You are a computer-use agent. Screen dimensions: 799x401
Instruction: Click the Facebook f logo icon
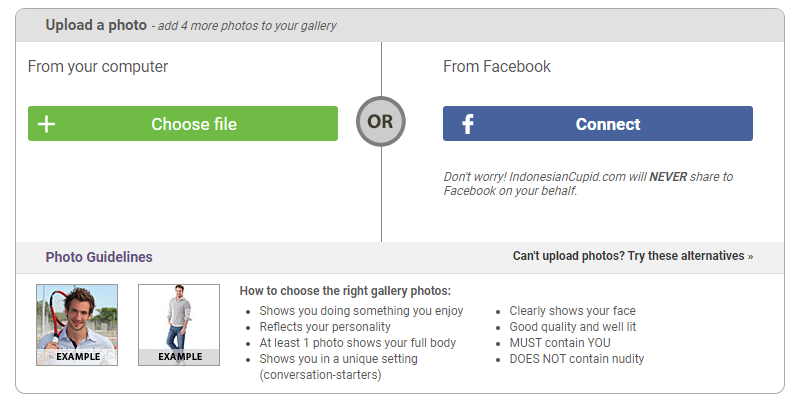[467, 124]
